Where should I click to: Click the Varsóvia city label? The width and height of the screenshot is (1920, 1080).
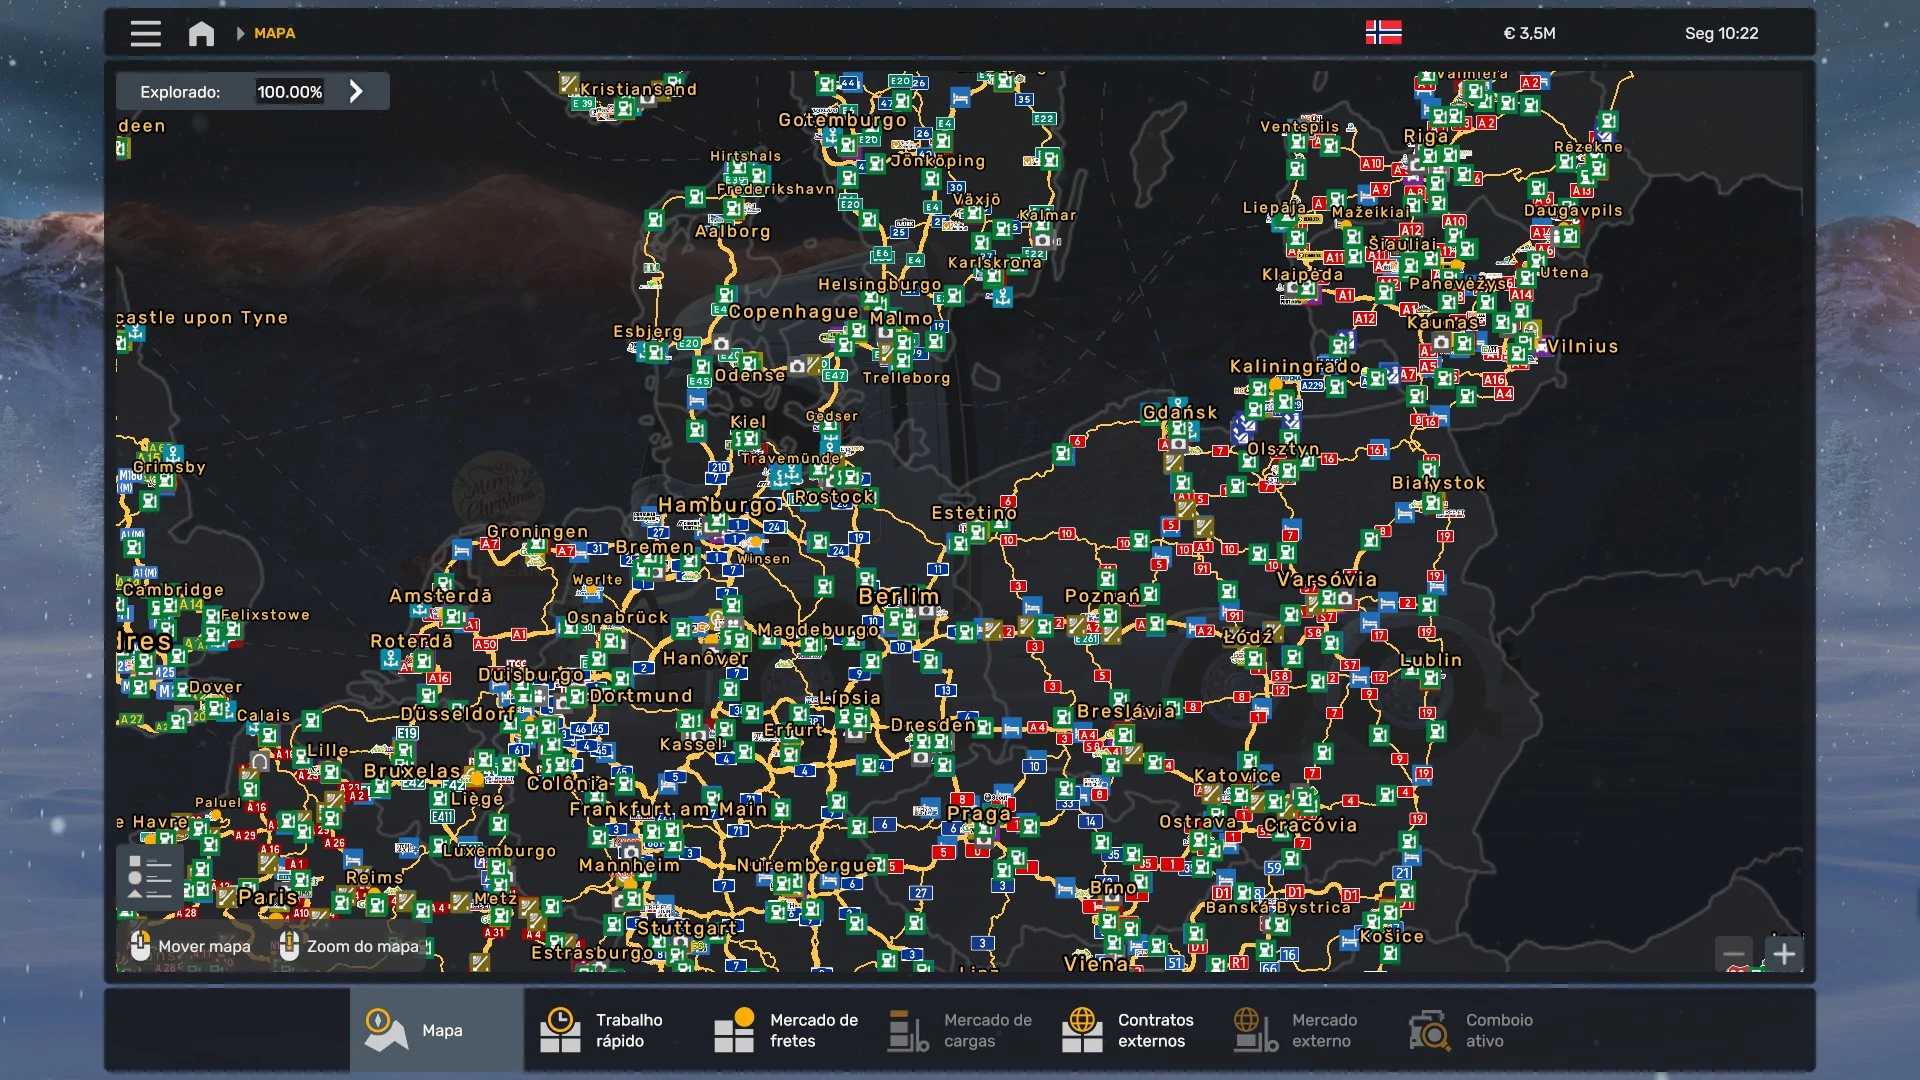(1326, 579)
